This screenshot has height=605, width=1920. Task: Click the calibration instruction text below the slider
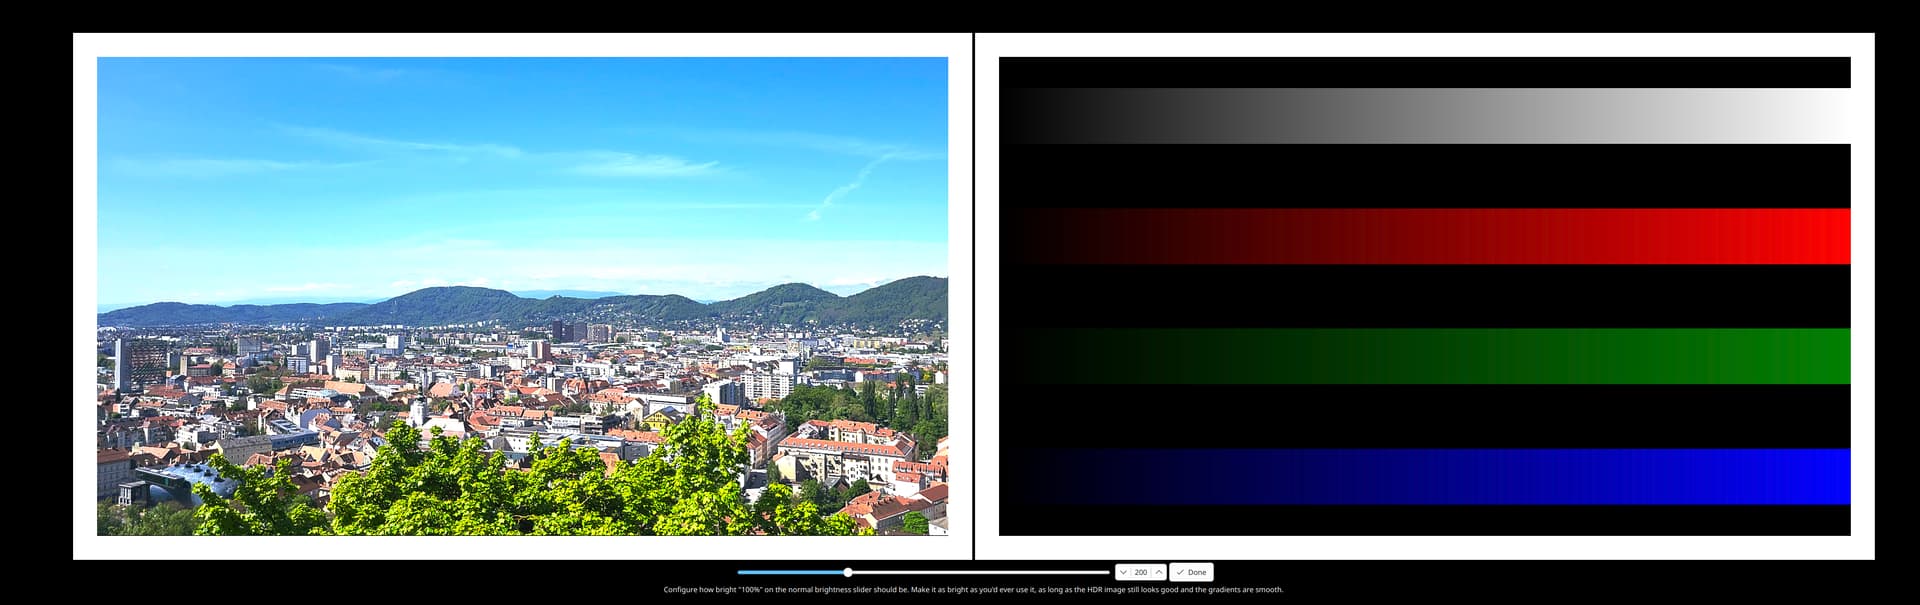(972, 590)
